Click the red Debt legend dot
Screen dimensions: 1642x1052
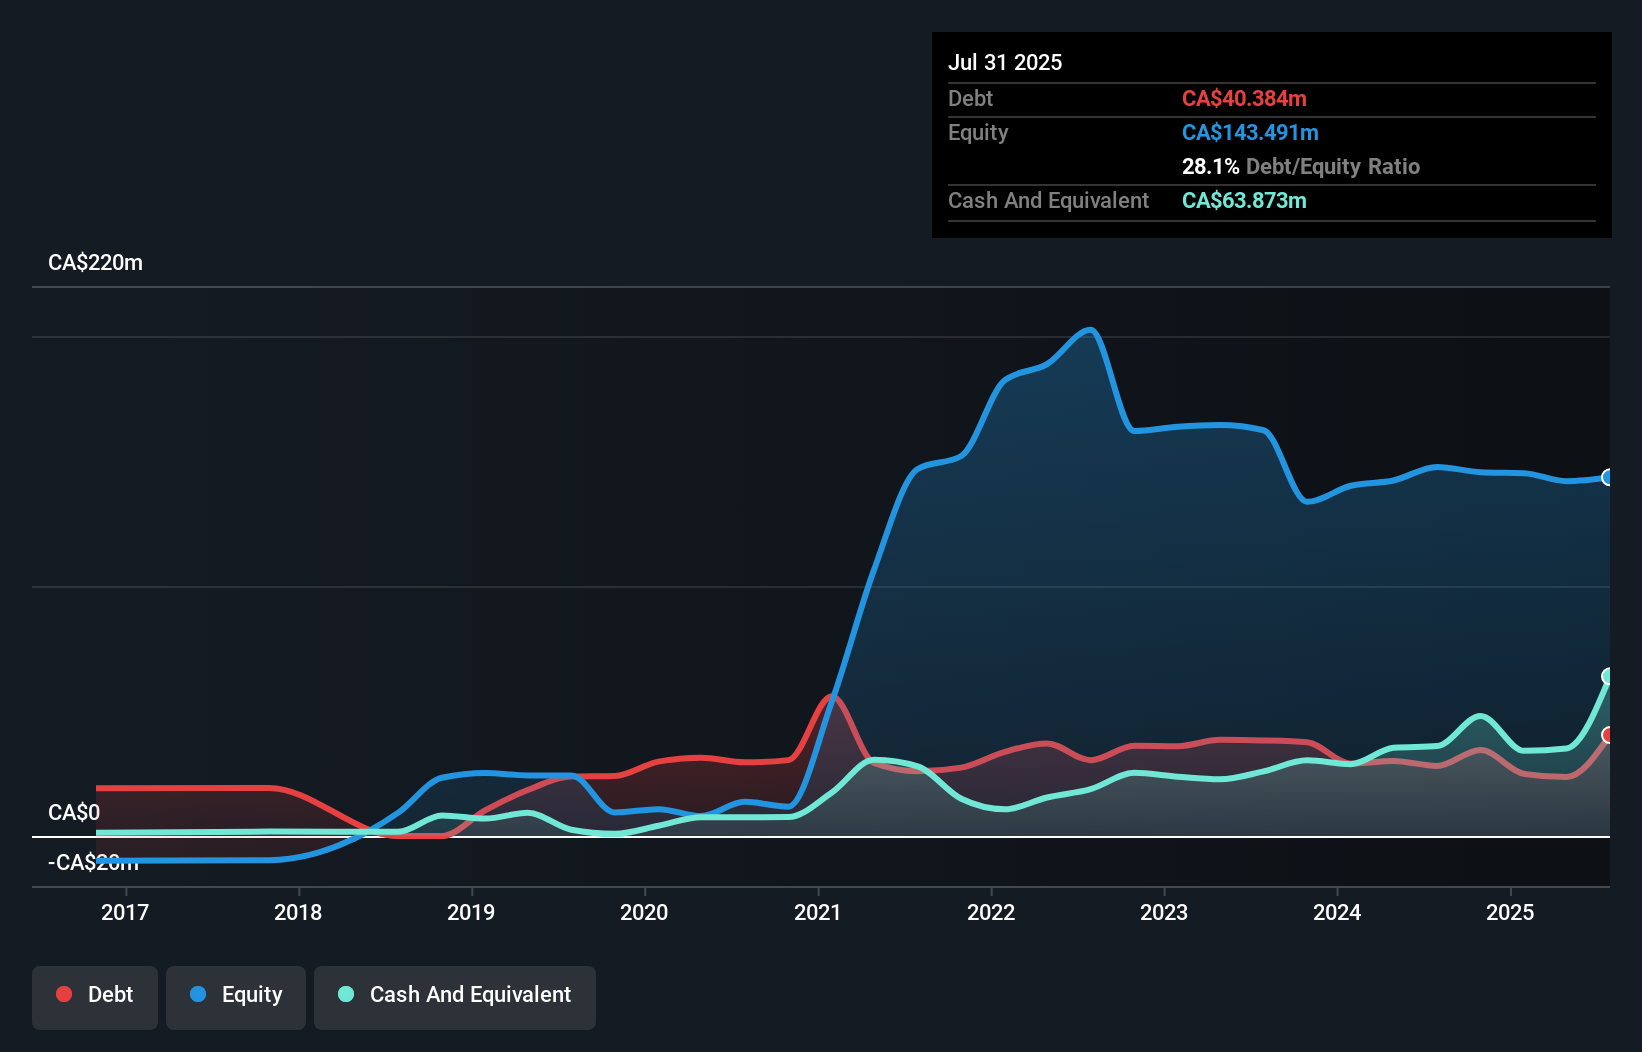tap(63, 994)
